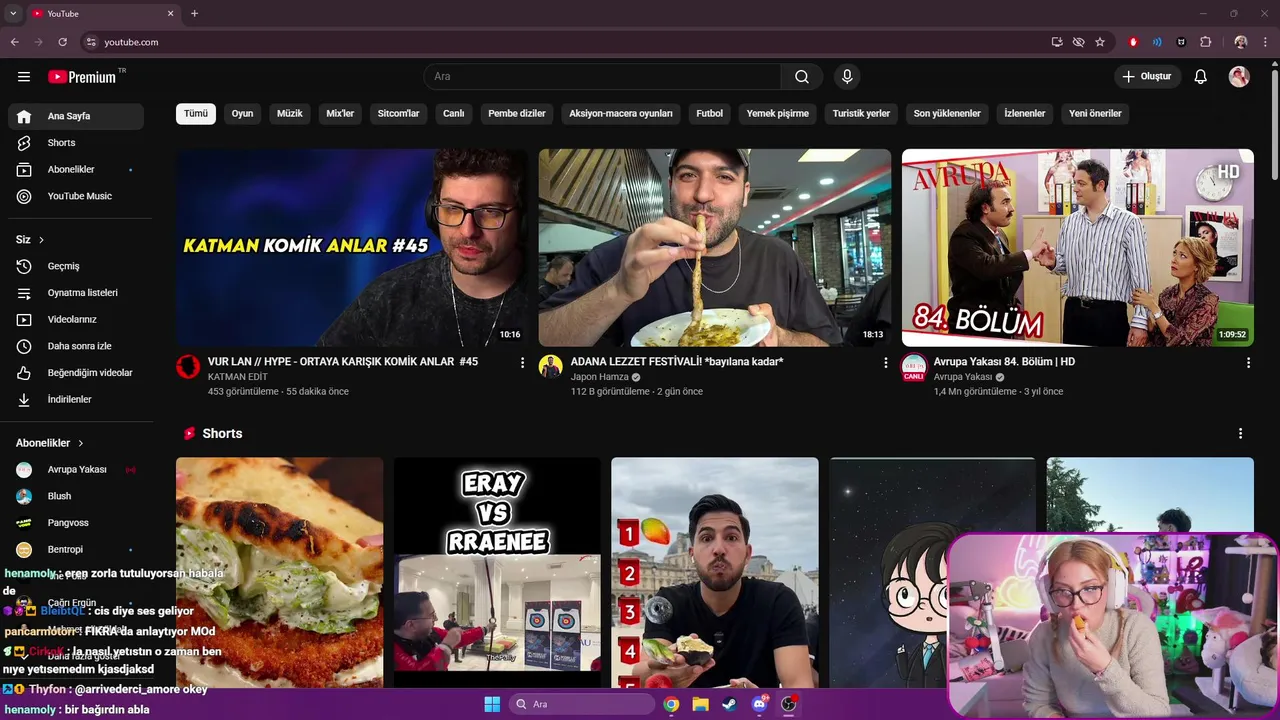The height and width of the screenshot is (720, 1280).
Task: Start voice search with the microphone icon
Action: [x=847, y=77]
